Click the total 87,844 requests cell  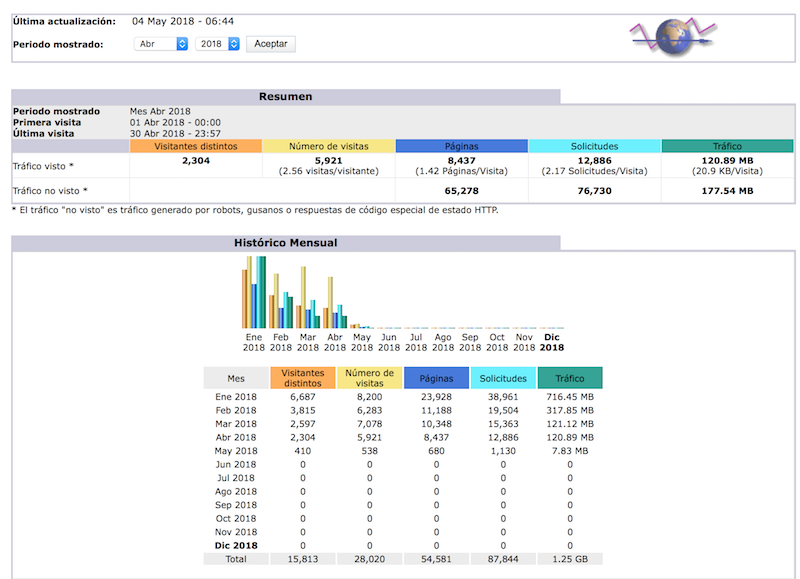click(503, 559)
